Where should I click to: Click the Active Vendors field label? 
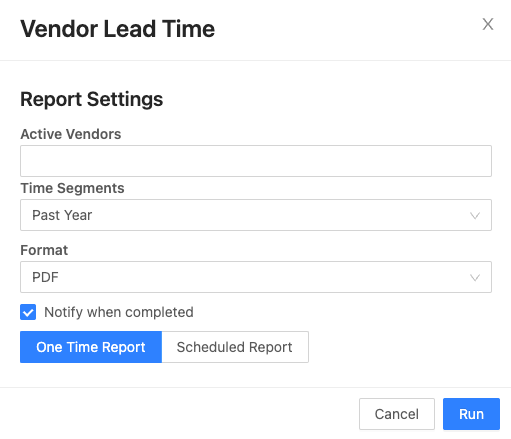[71, 134]
